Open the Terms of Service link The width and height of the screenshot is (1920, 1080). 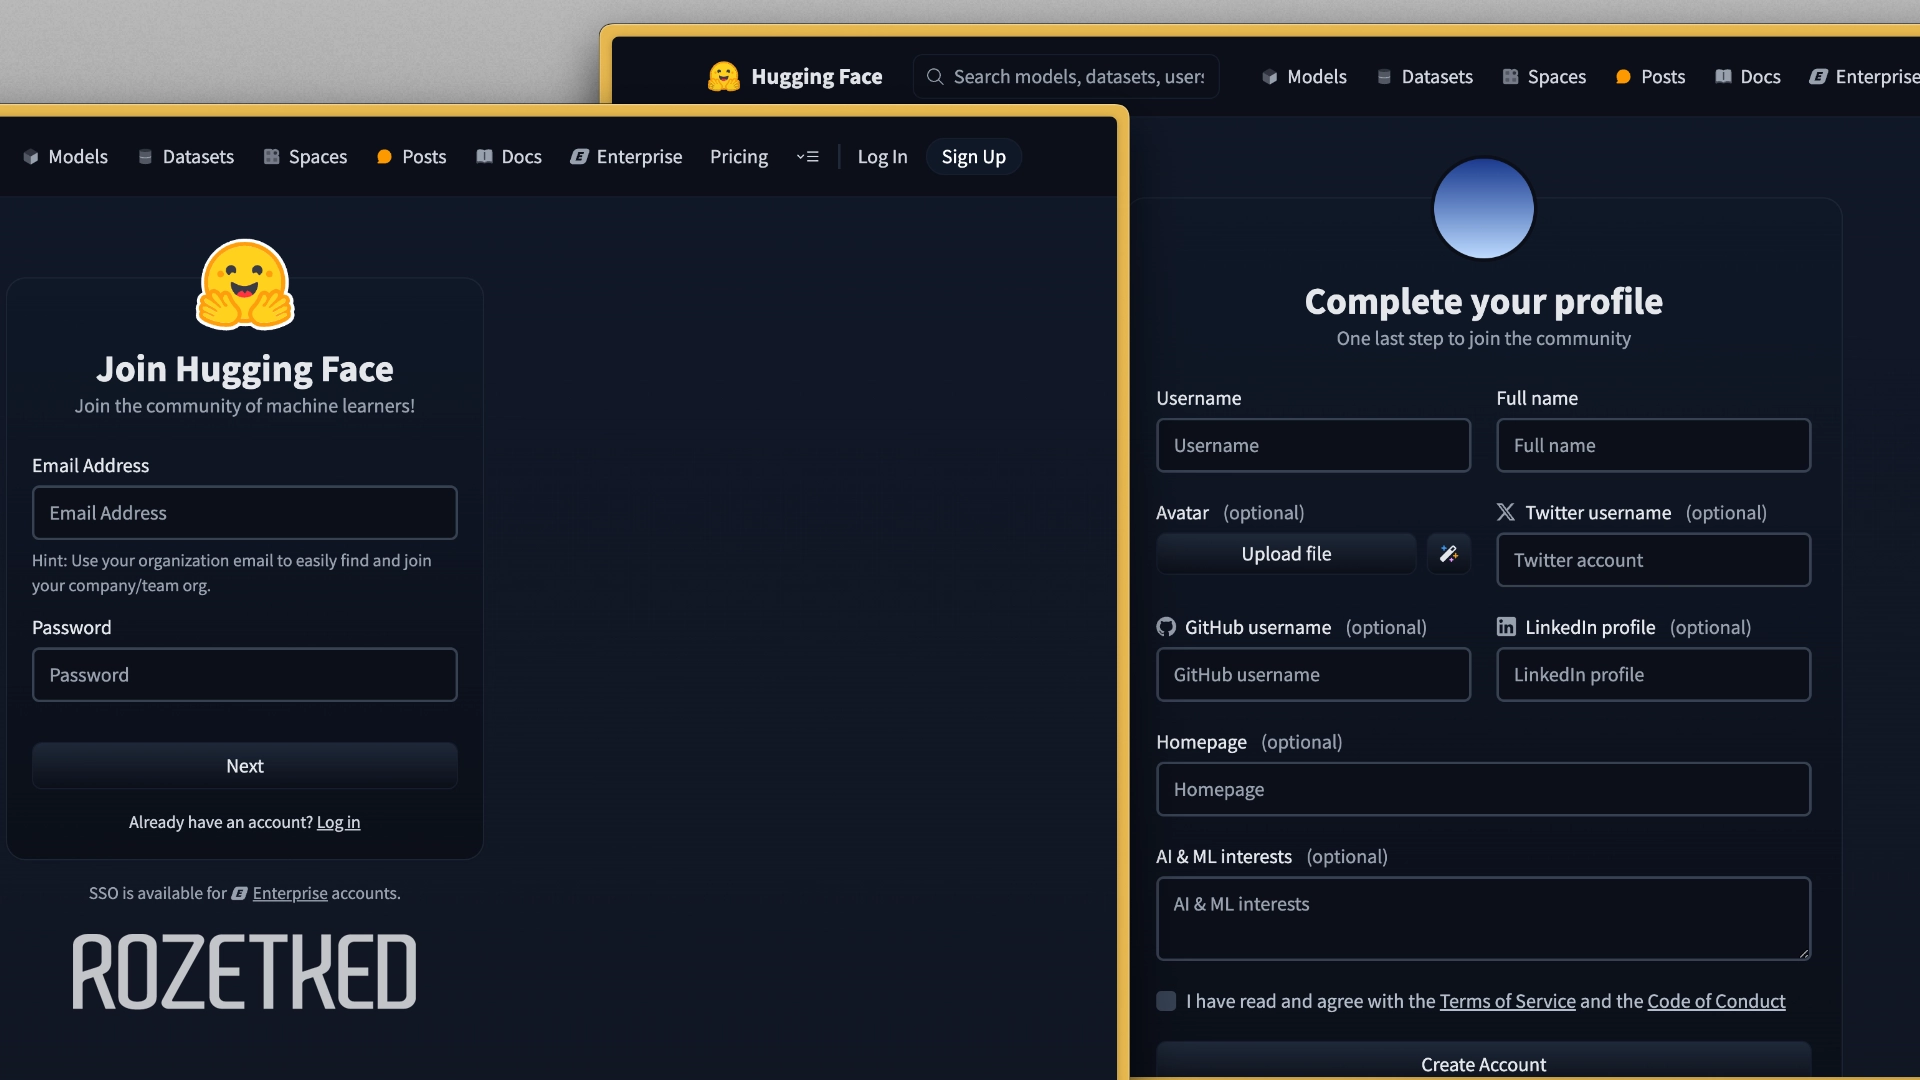point(1507,1001)
